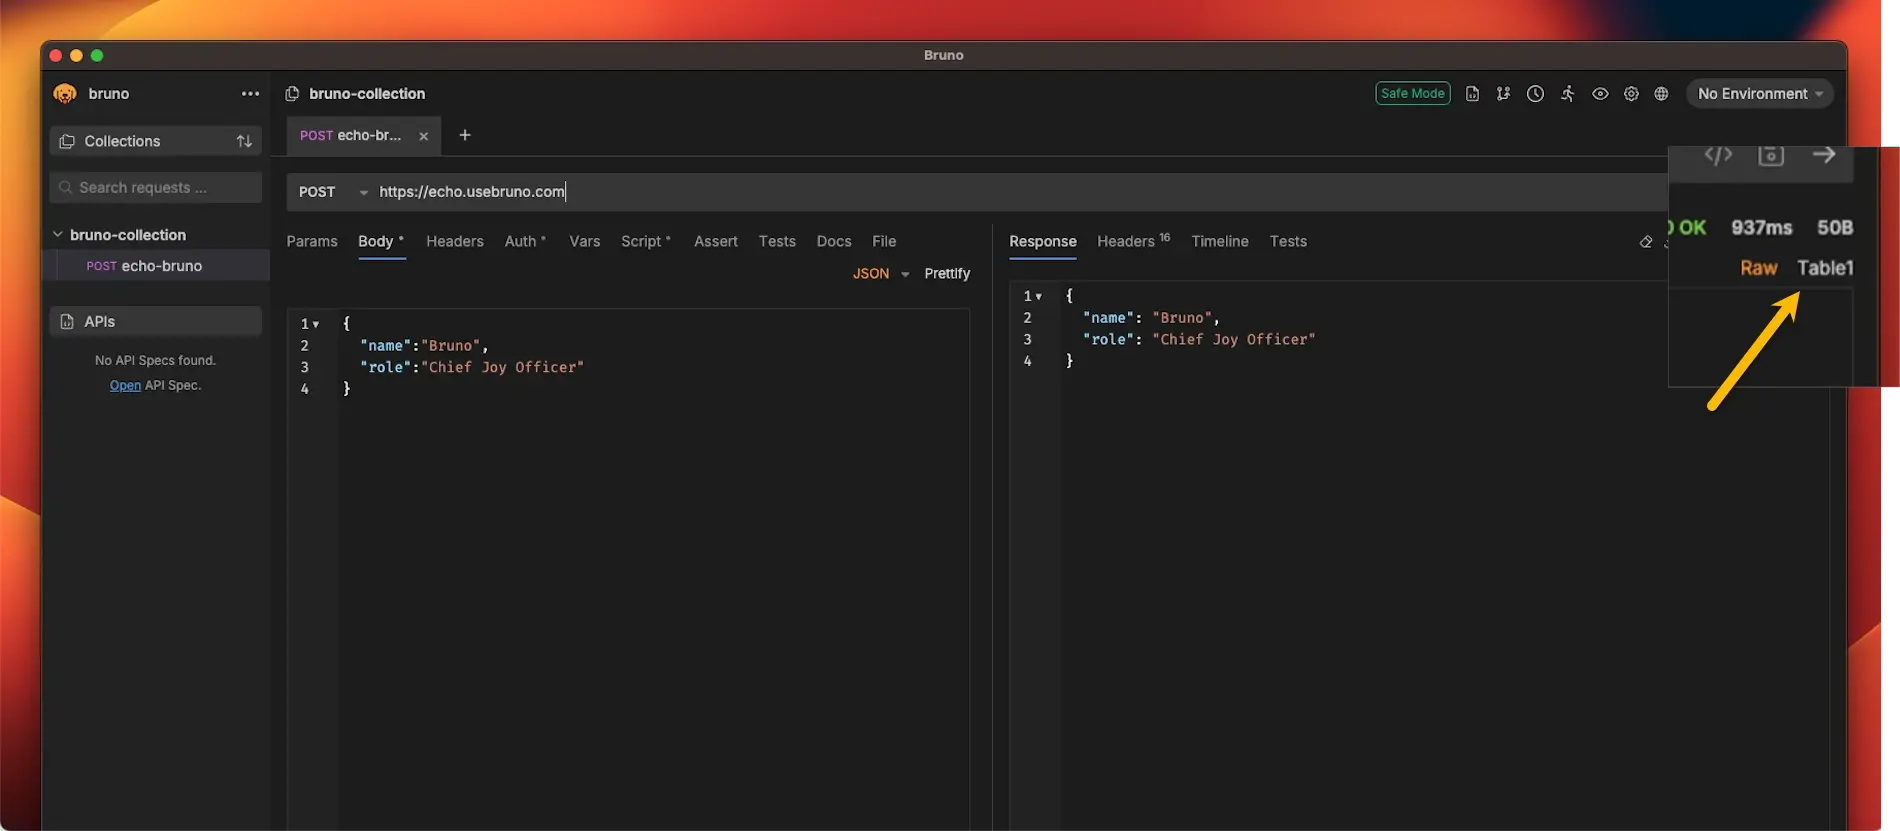Open the No Environment dropdown
Viewport: 1900px width, 831px height.
(1759, 94)
